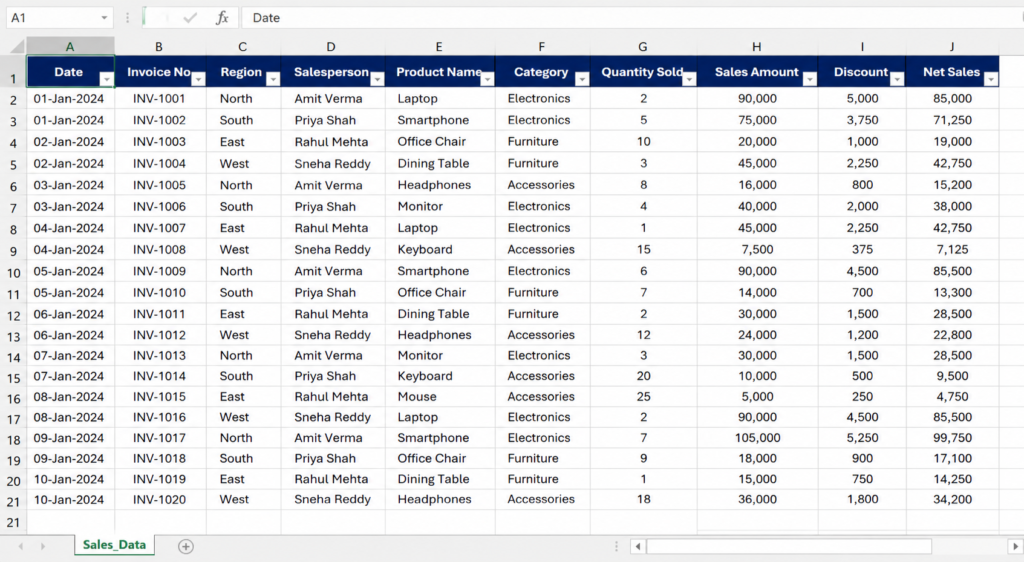This screenshot has width=1024, height=562.
Task: Select Net Sales cell 17,100
Action: [x=952, y=458]
